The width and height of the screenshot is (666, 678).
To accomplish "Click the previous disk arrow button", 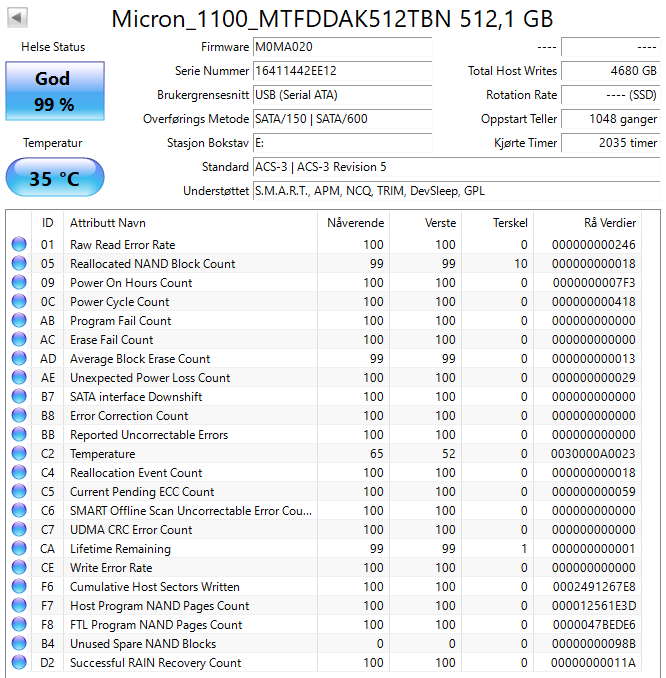I will [x=18, y=18].
